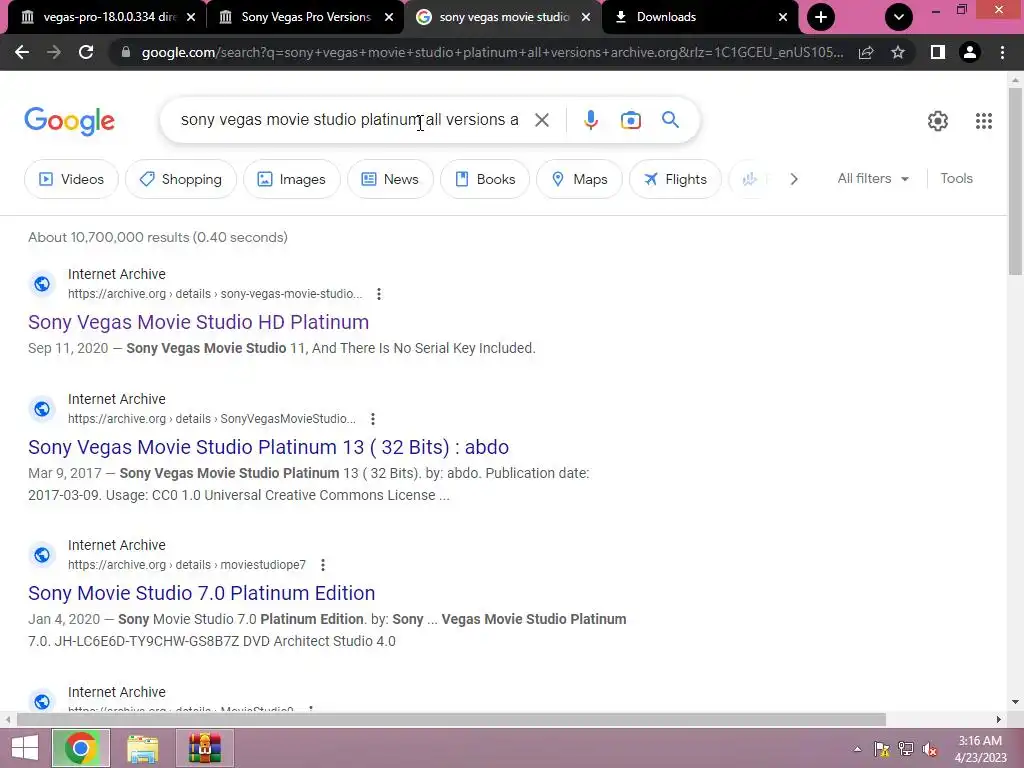Start a voice search with microphone
This screenshot has height=768, width=1024.
point(590,120)
